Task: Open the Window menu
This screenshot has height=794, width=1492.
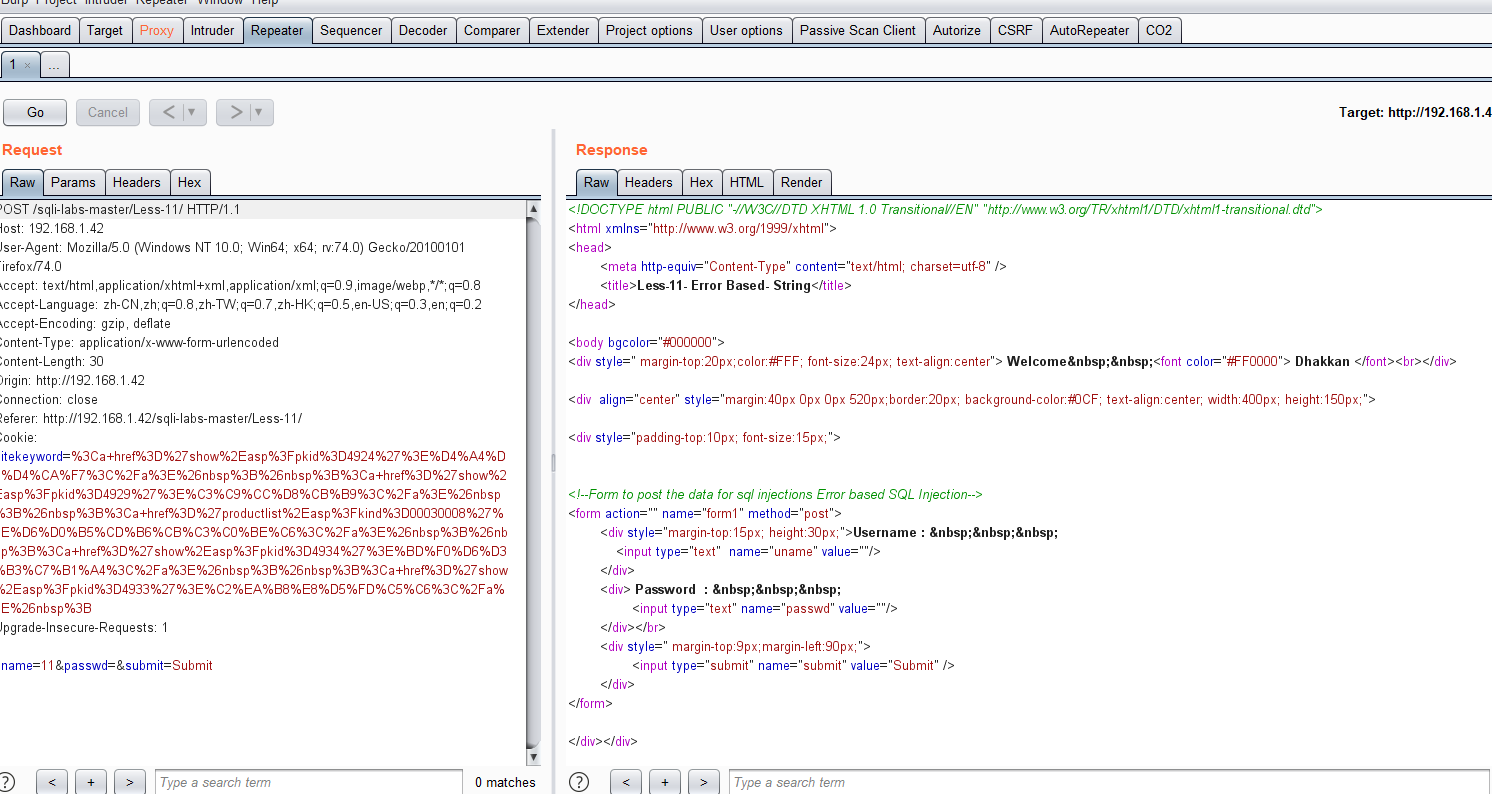Action: pyautogui.click(x=219, y=3)
